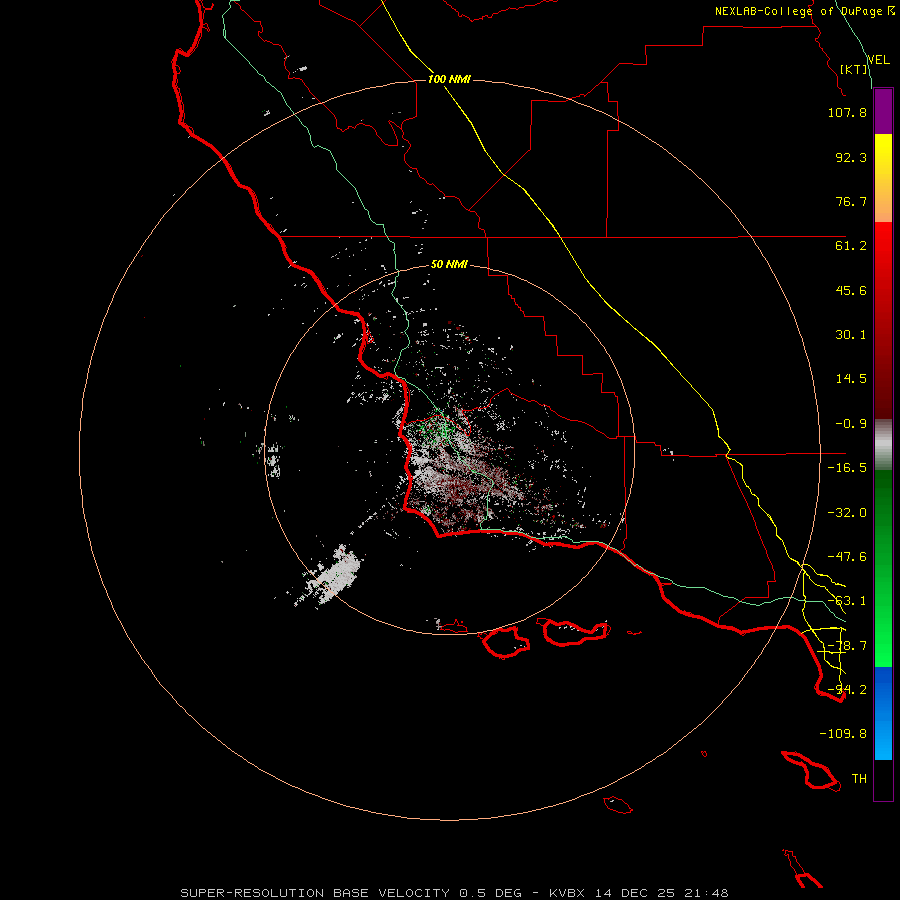Click the 50 NMI range ring label
The height and width of the screenshot is (900, 900).
[x=449, y=265]
